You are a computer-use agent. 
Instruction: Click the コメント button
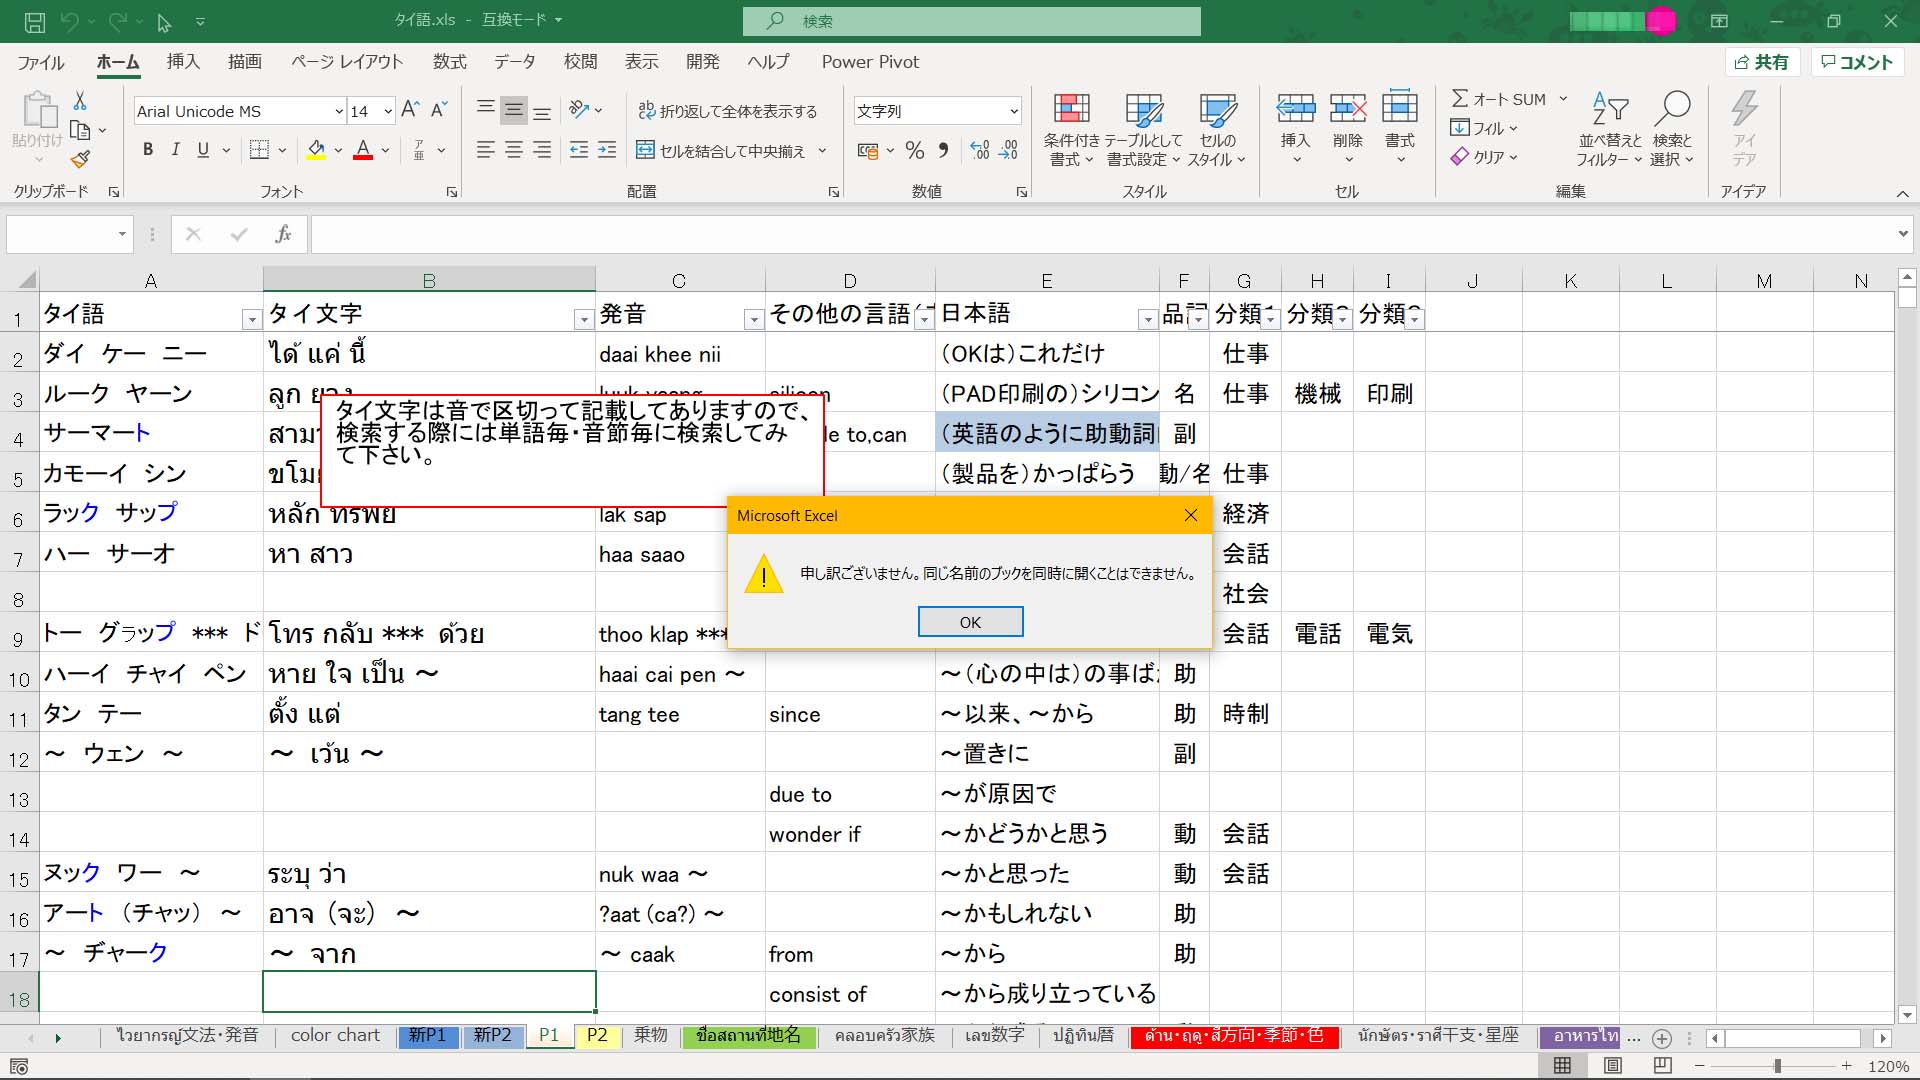click(x=1857, y=62)
